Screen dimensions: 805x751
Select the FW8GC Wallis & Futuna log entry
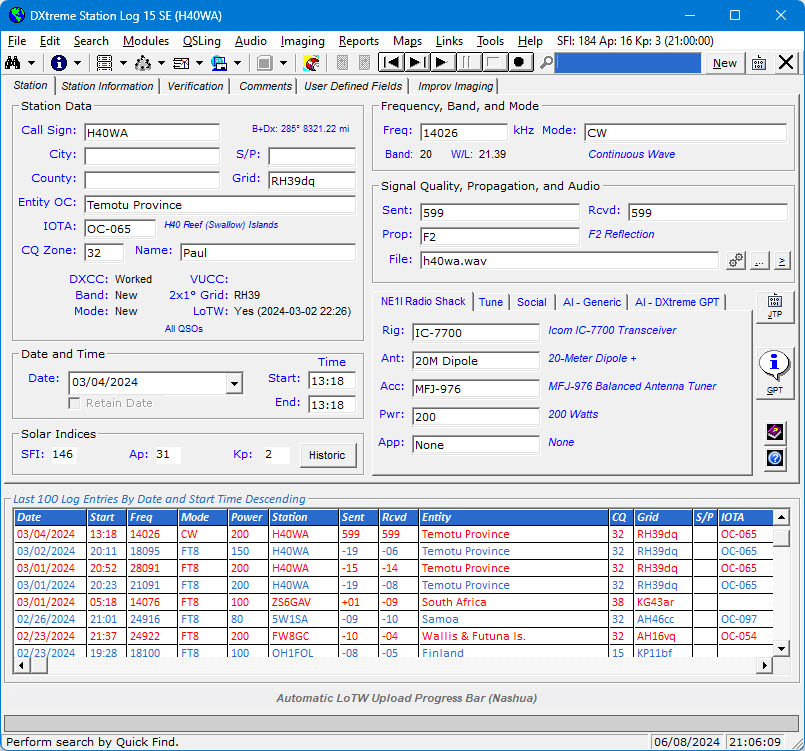[393, 636]
